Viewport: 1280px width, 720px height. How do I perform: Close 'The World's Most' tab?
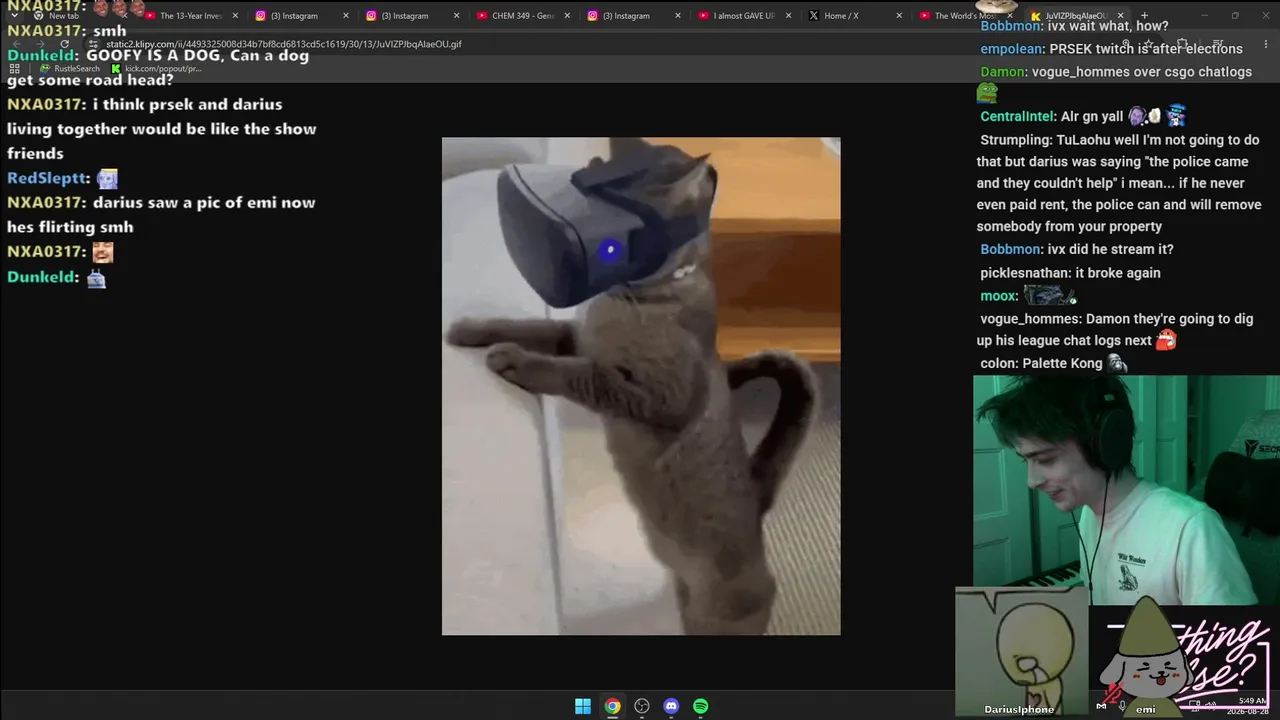(1009, 16)
